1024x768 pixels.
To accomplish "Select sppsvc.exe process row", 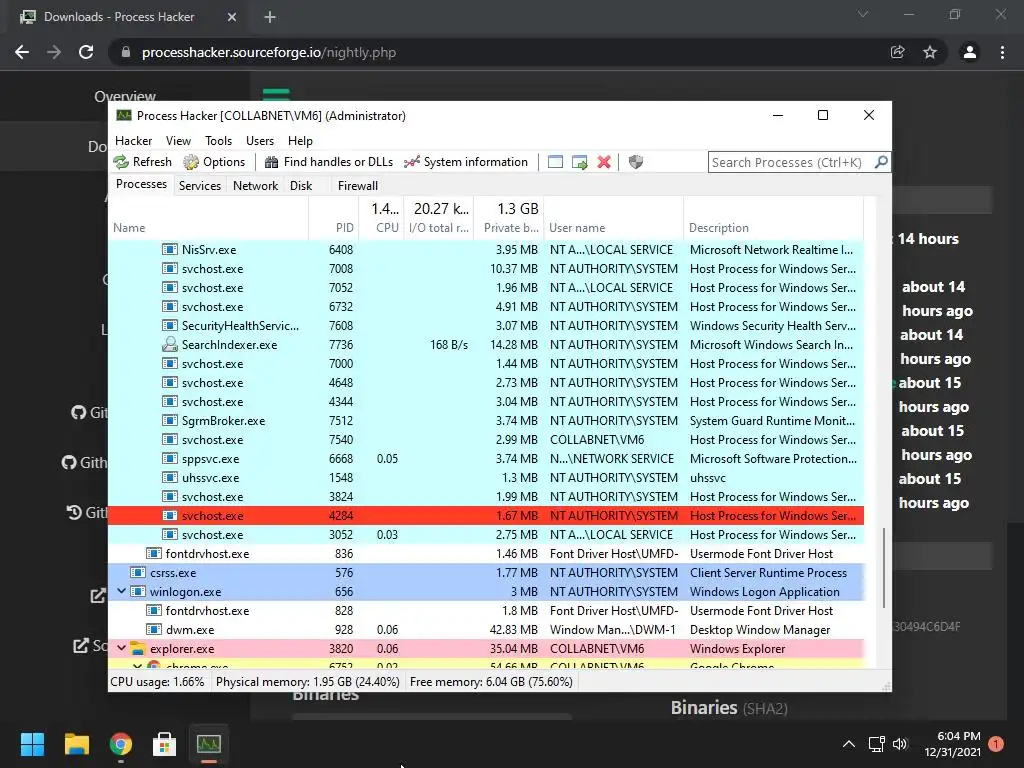I will coord(486,458).
